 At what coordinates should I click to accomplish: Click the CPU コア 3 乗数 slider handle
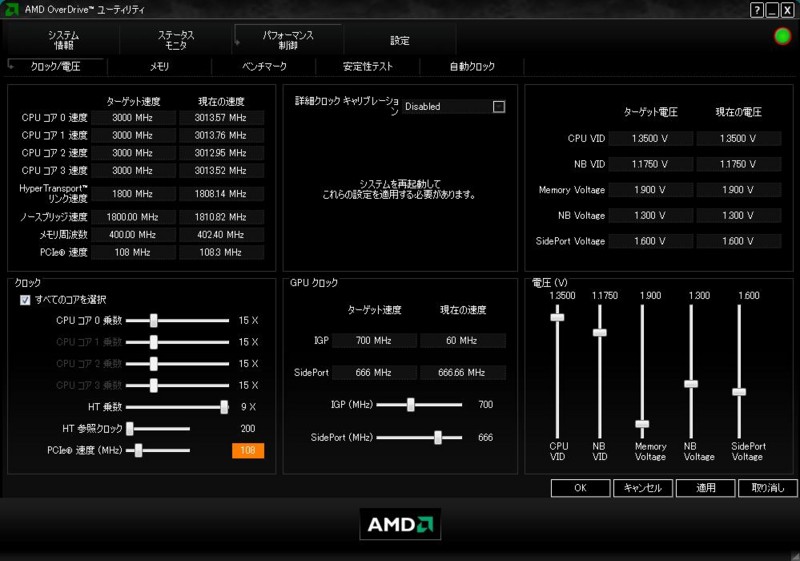coord(154,385)
